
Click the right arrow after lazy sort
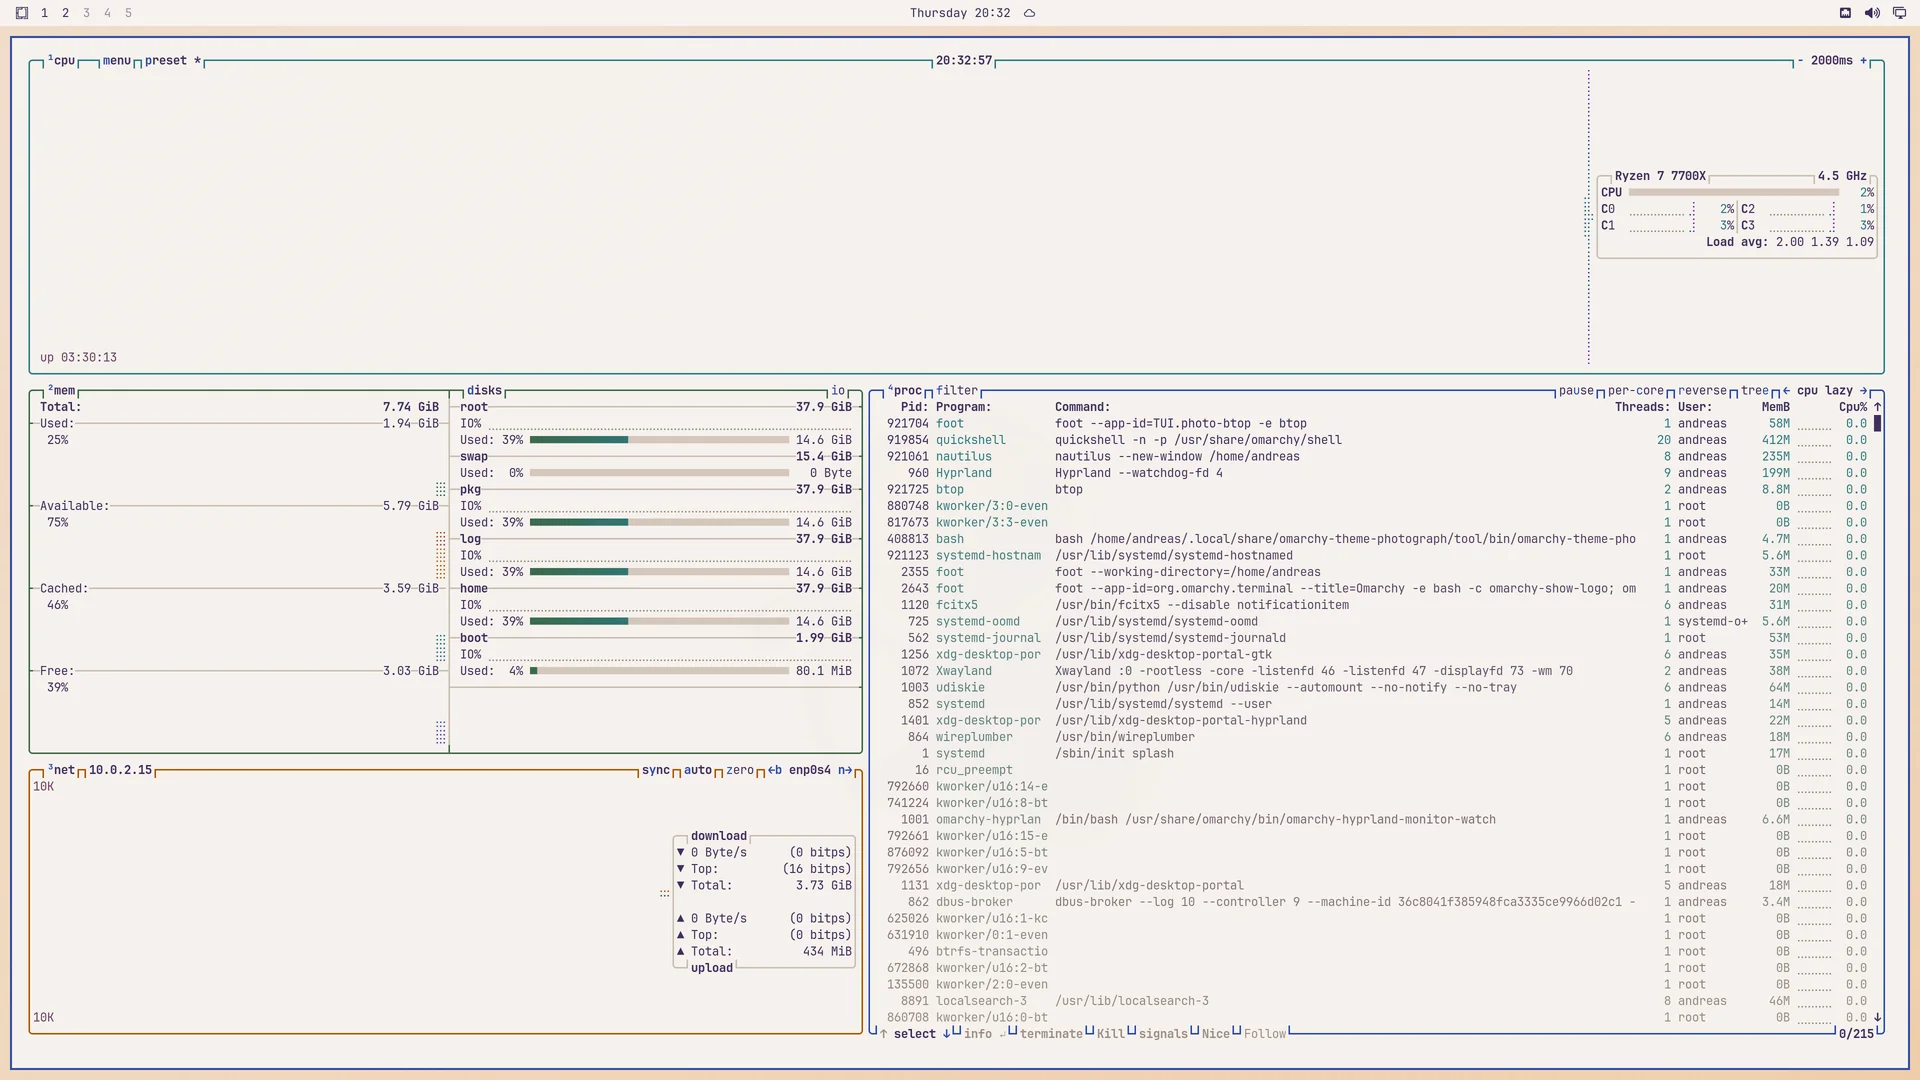click(x=1863, y=391)
